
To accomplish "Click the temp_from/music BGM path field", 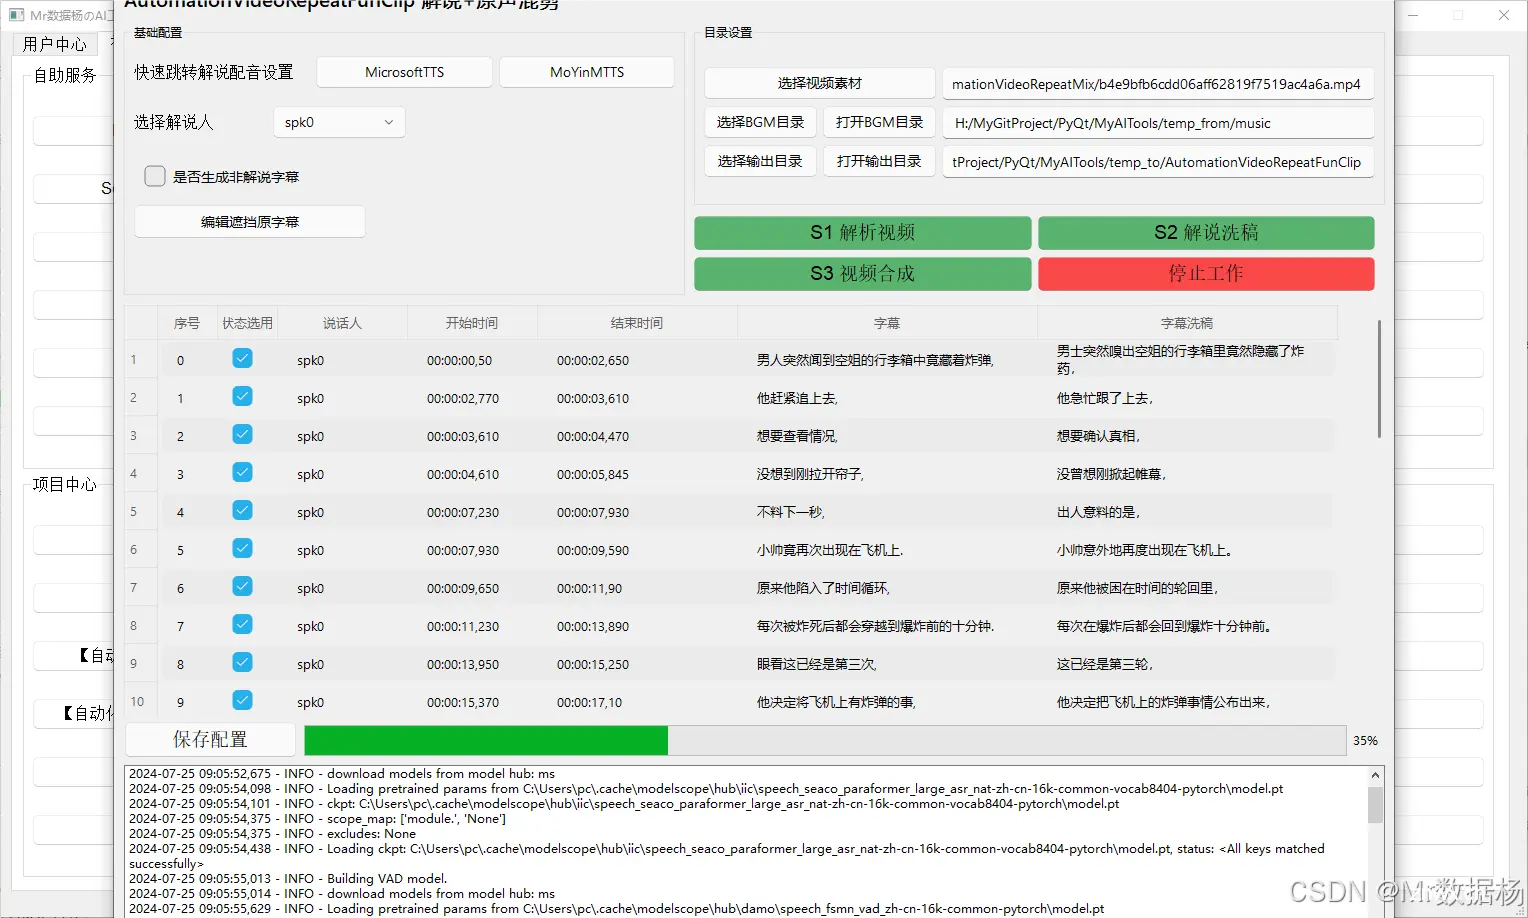I will point(1158,123).
